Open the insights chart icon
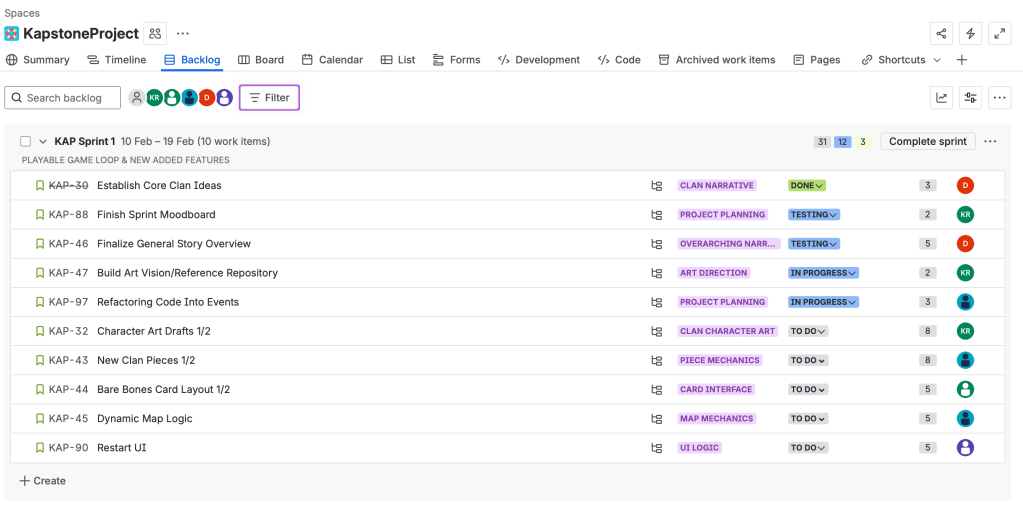 coord(942,98)
